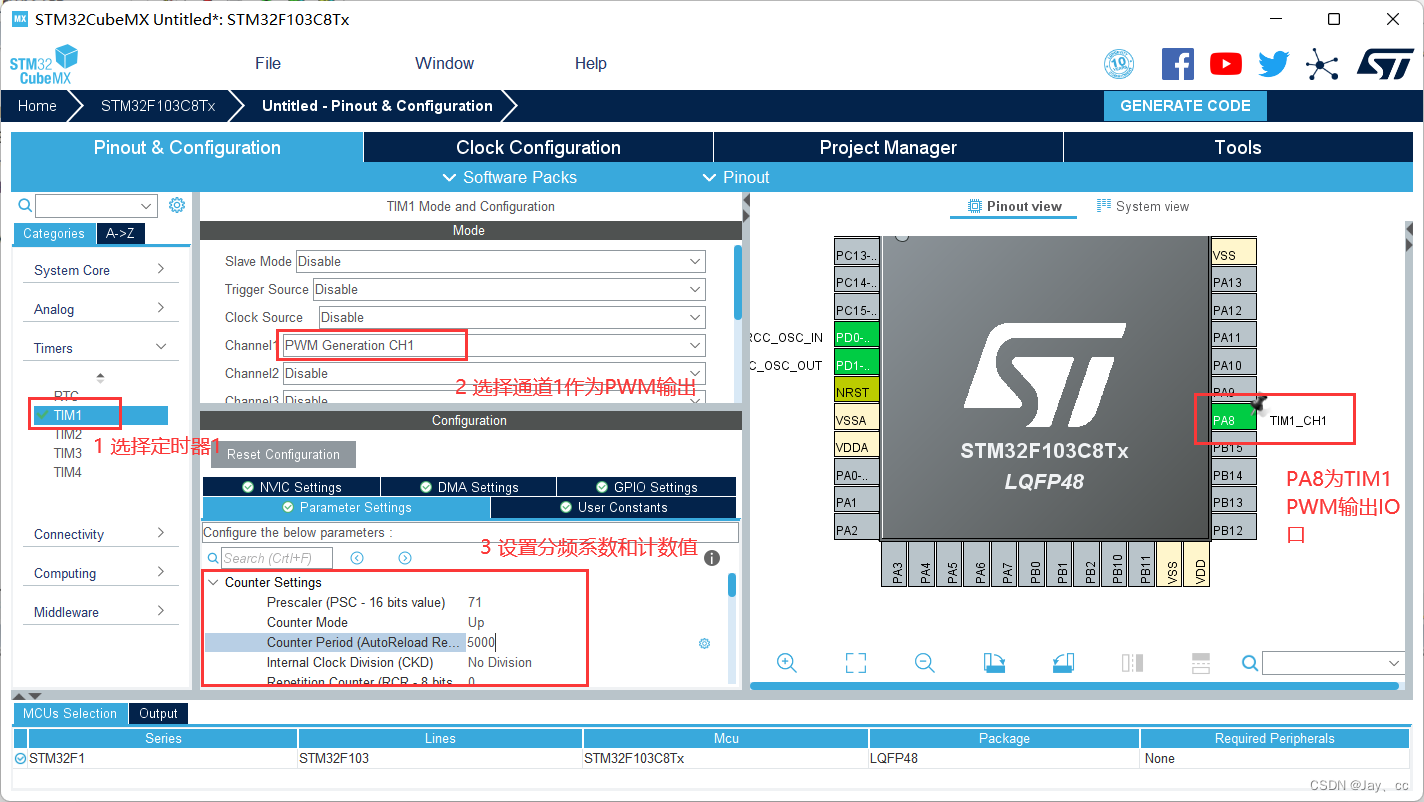Screen dimensions: 1424x802
Task: Open DMA Settings tab
Action: click(468, 487)
